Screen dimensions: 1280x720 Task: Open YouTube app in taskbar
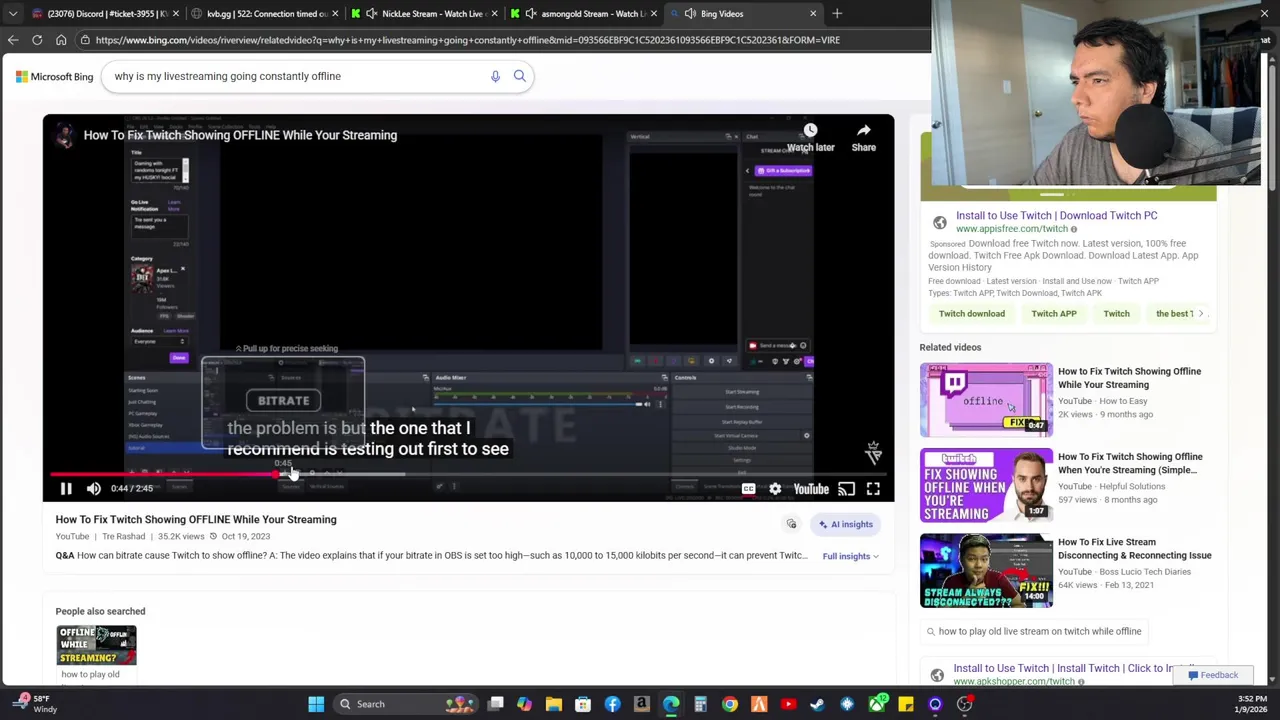click(788, 704)
